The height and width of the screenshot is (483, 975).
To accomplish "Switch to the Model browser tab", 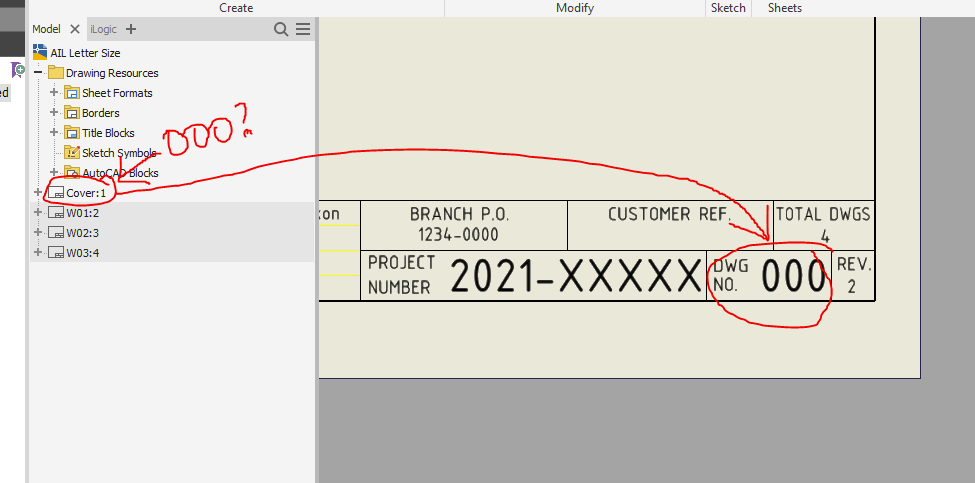I will [x=47, y=29].
